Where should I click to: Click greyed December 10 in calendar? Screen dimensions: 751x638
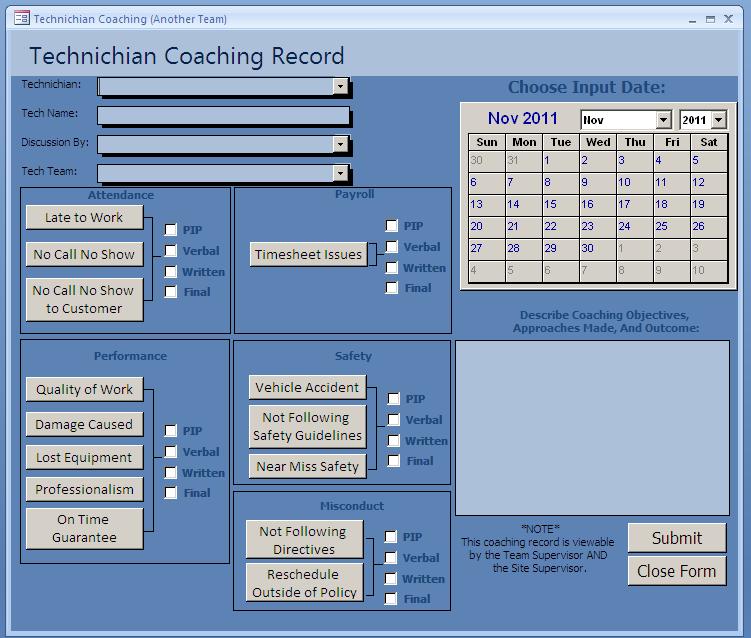[709, 271]
